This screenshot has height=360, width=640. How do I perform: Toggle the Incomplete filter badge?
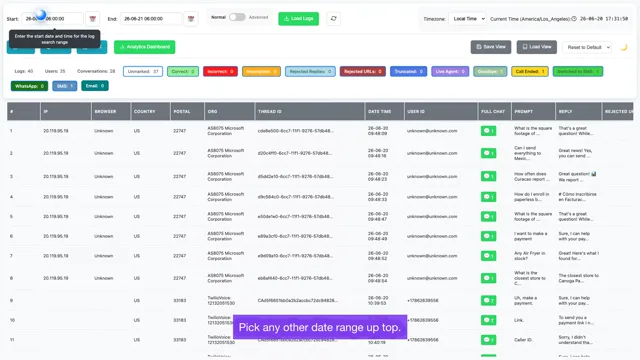[261, 71]
